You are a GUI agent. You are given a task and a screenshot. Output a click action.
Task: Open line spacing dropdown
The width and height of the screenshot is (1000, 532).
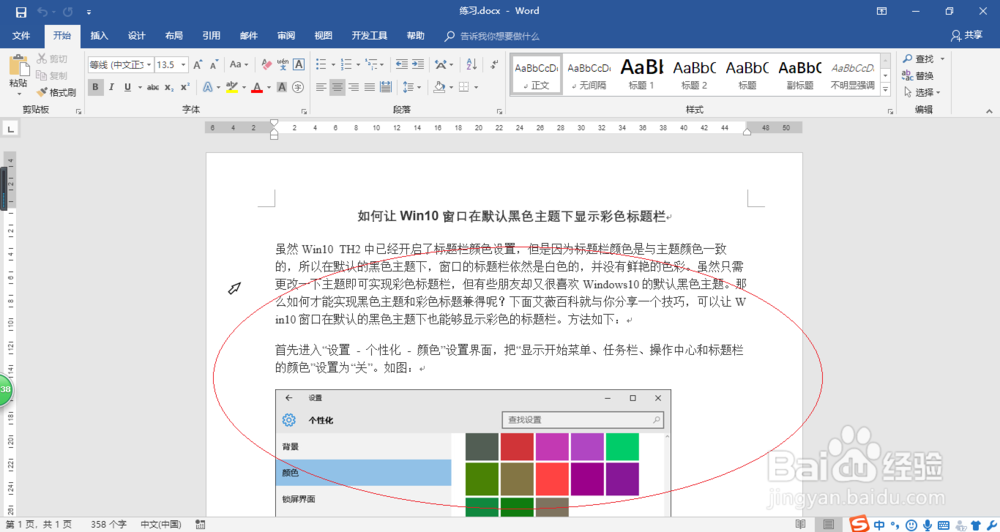(412, 87)
